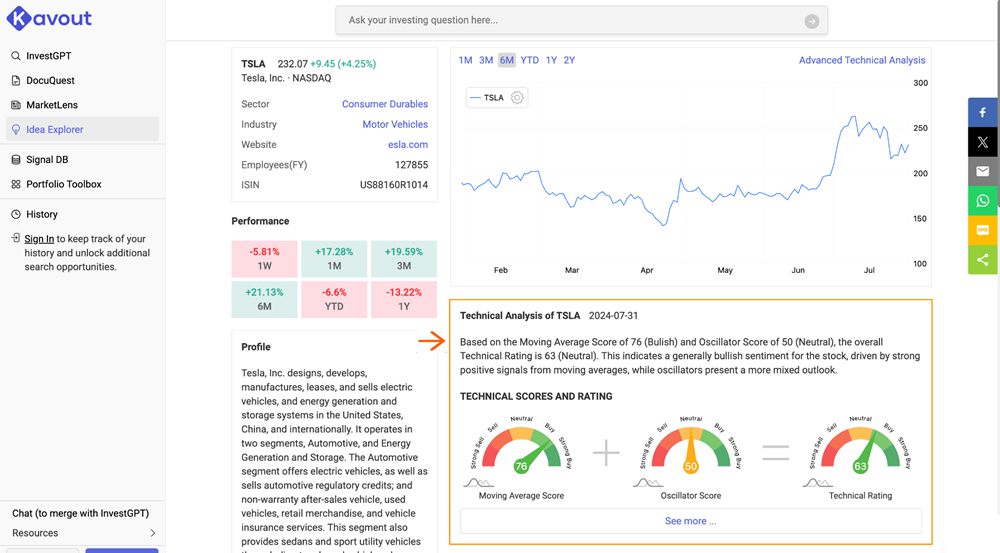Expand See more technical analysis

(x=690, y=521)
